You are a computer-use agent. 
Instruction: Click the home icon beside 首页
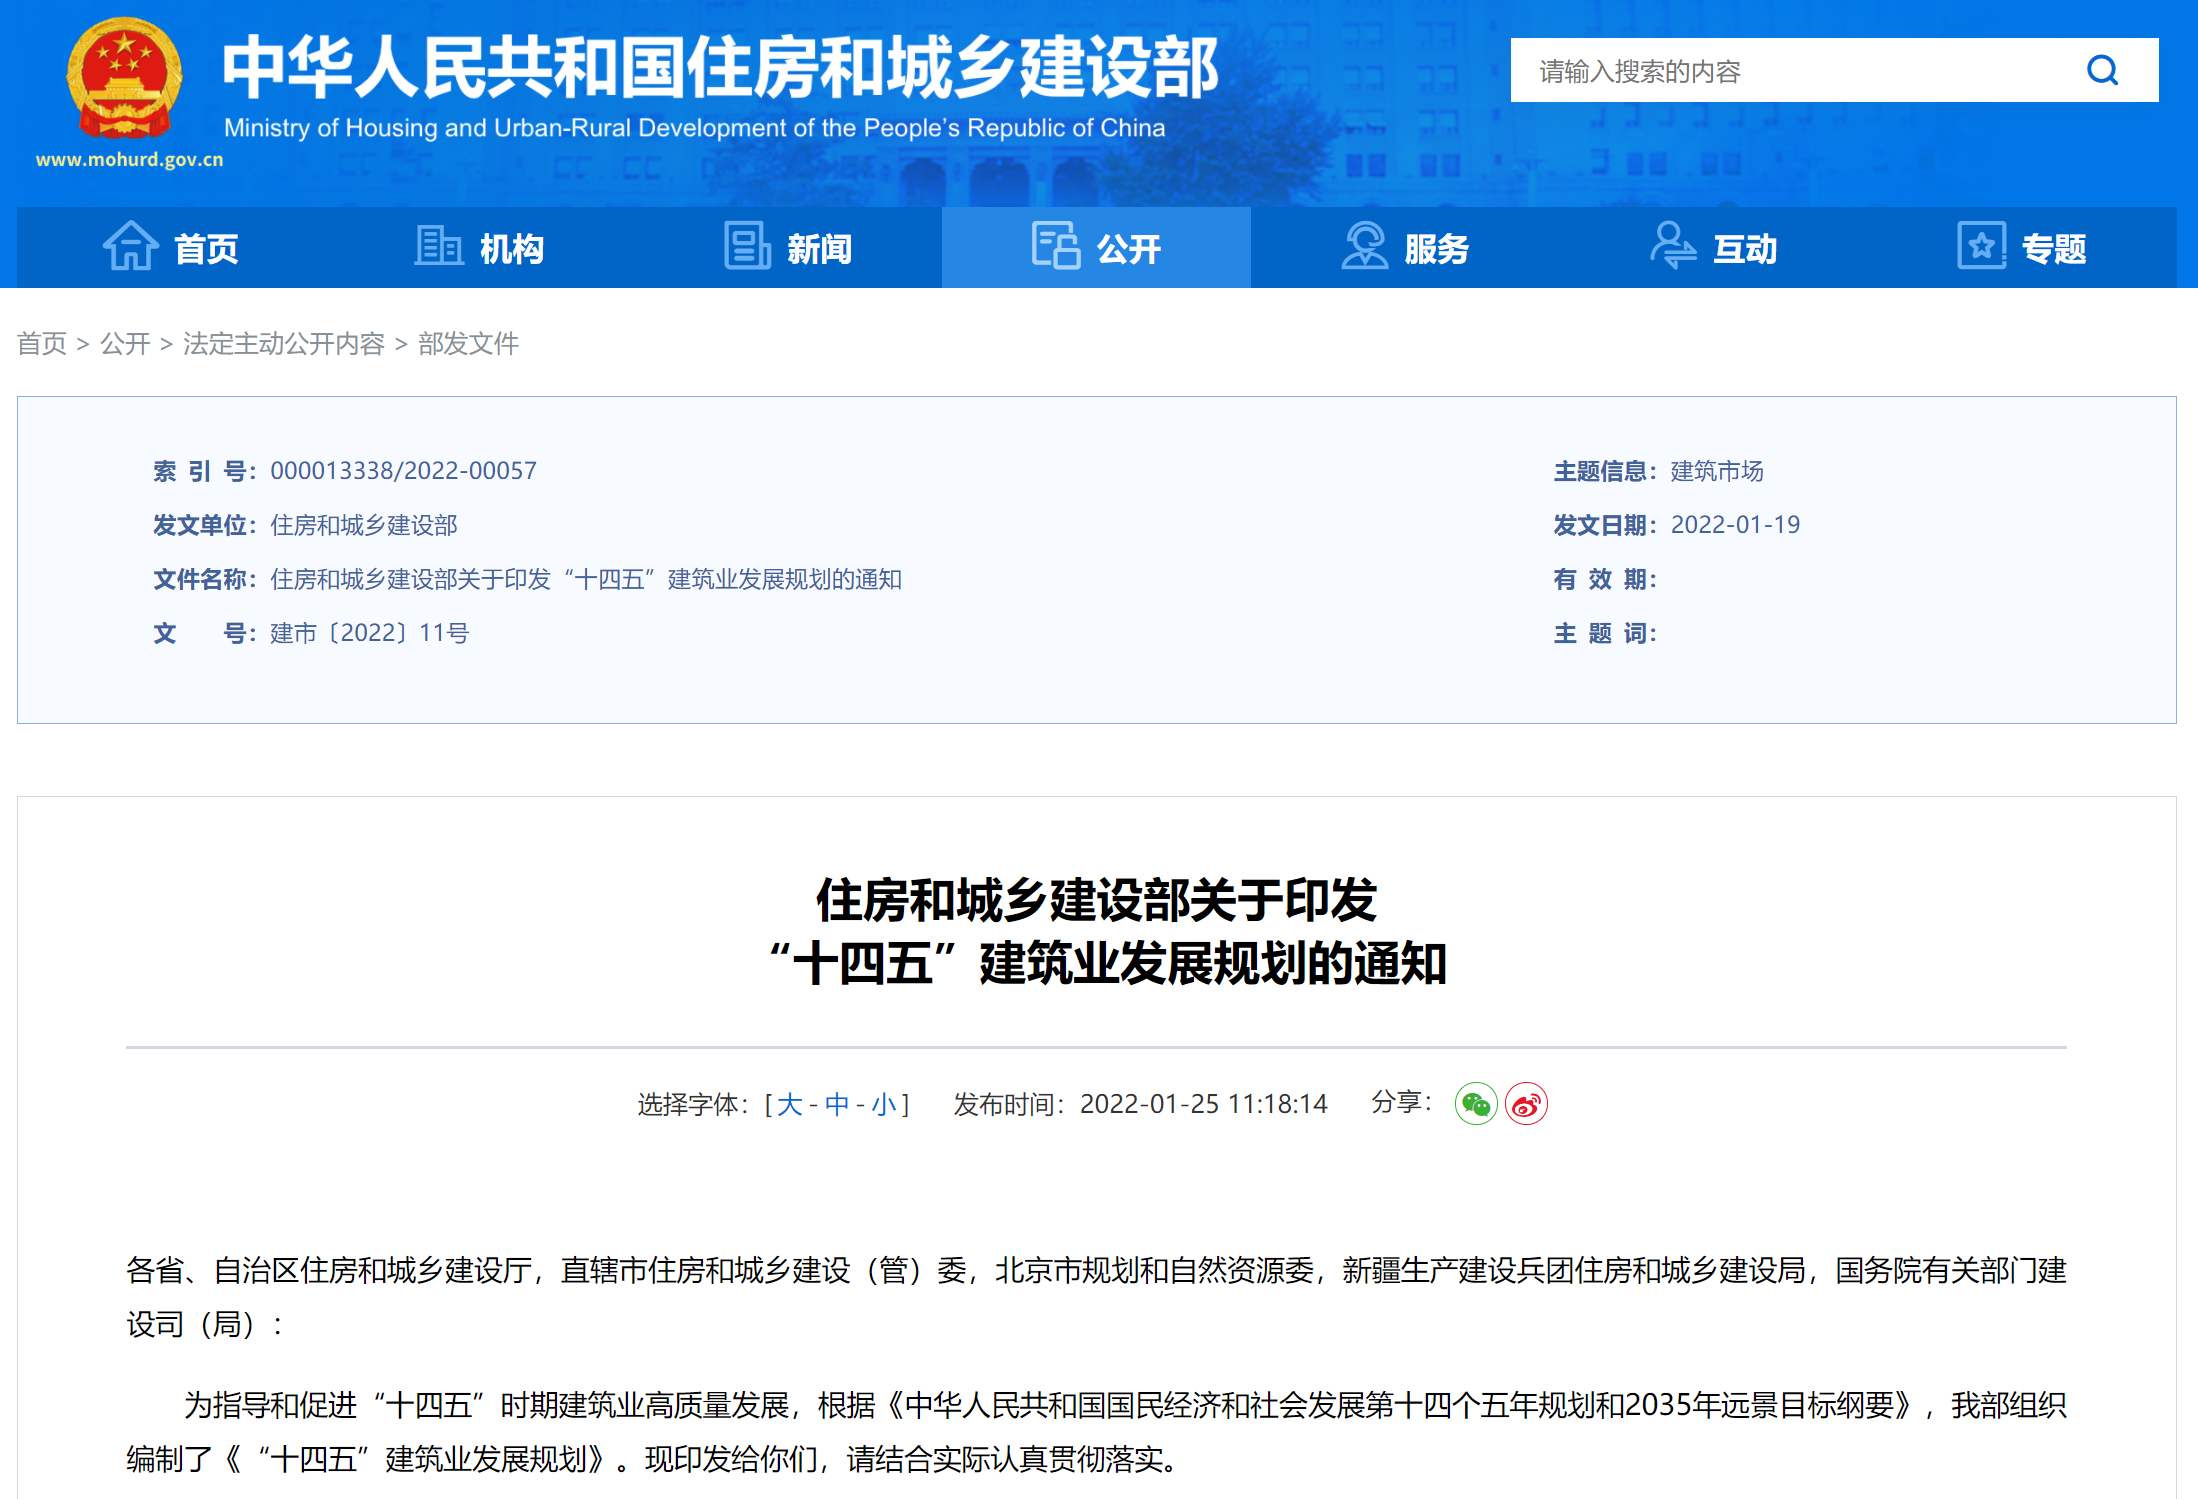coord(131,246)
